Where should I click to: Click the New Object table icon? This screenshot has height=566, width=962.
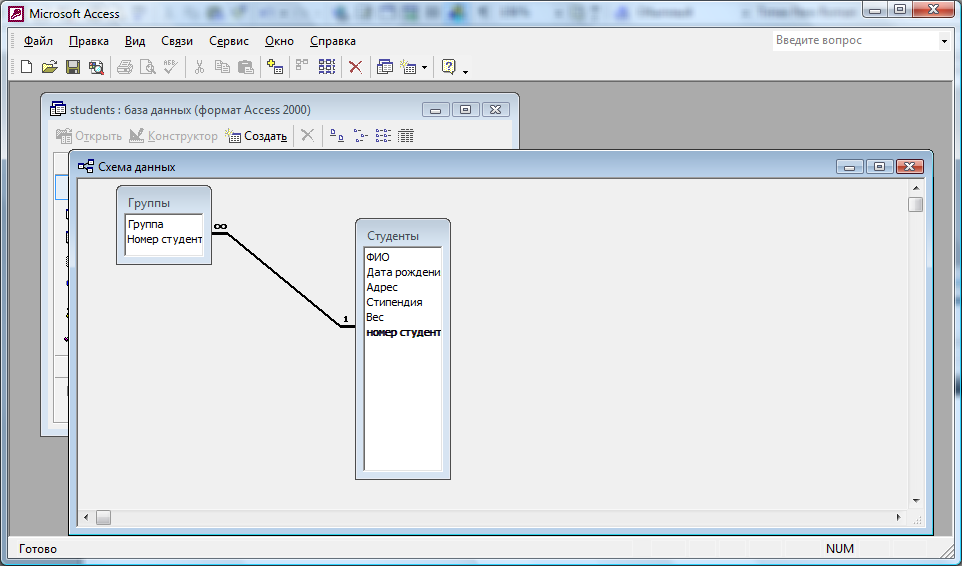pyautogui.click(x=409, y=67)
